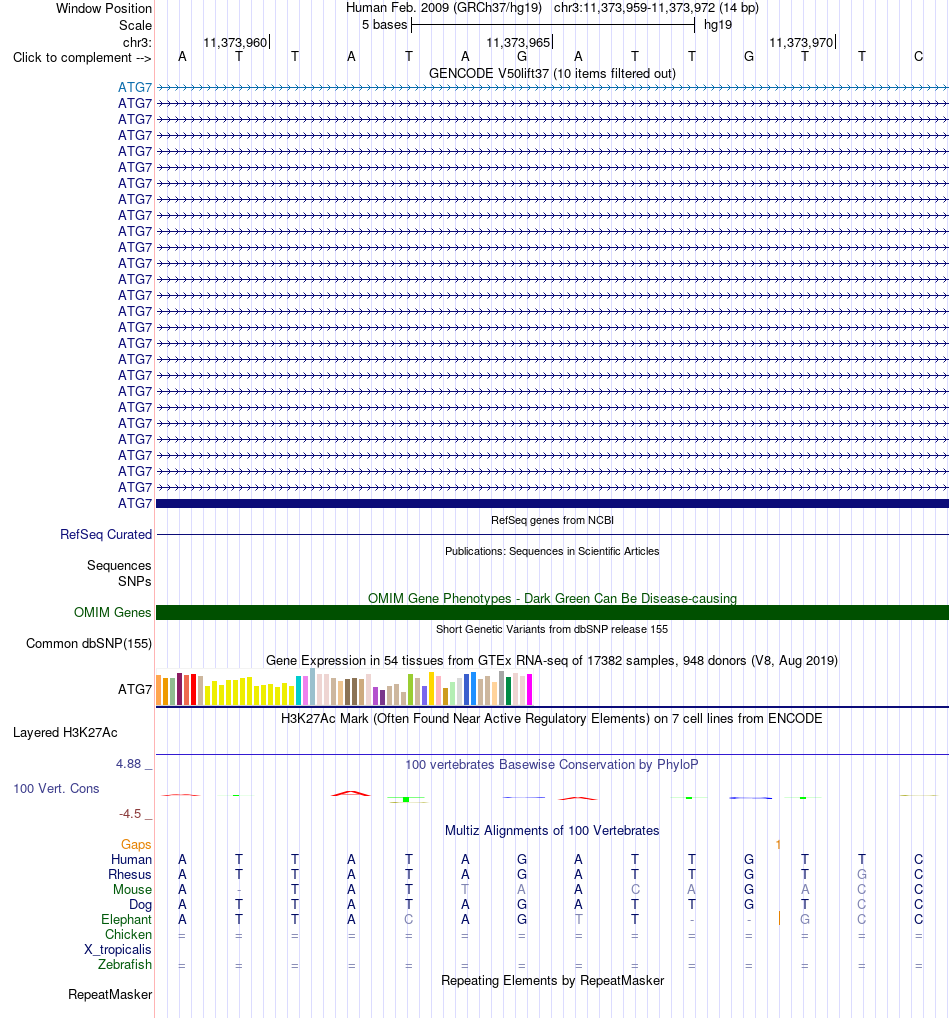
Task: Click the thick dark-blue ATG7 exon bar
Action: [553, 503]
